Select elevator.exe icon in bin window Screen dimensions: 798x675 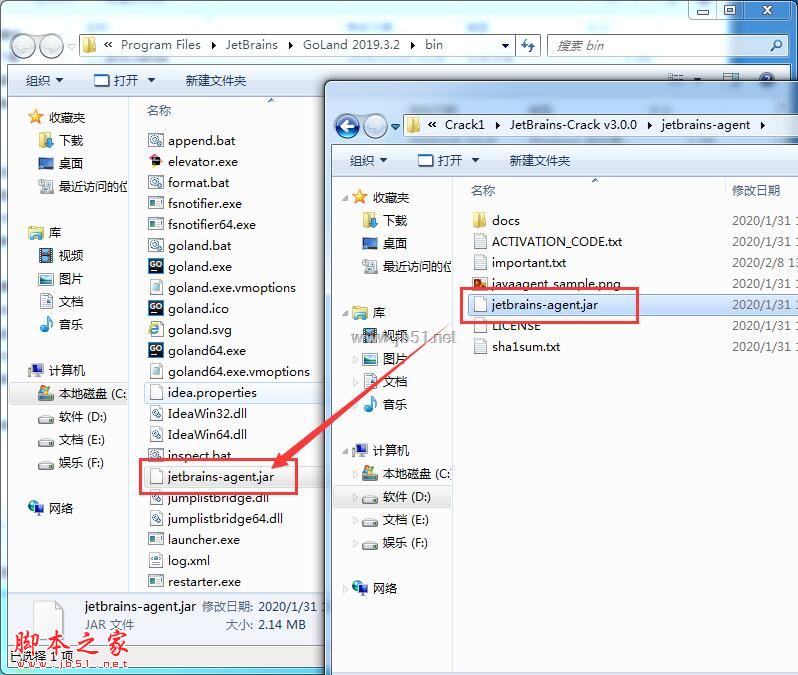tap(156, 161)
